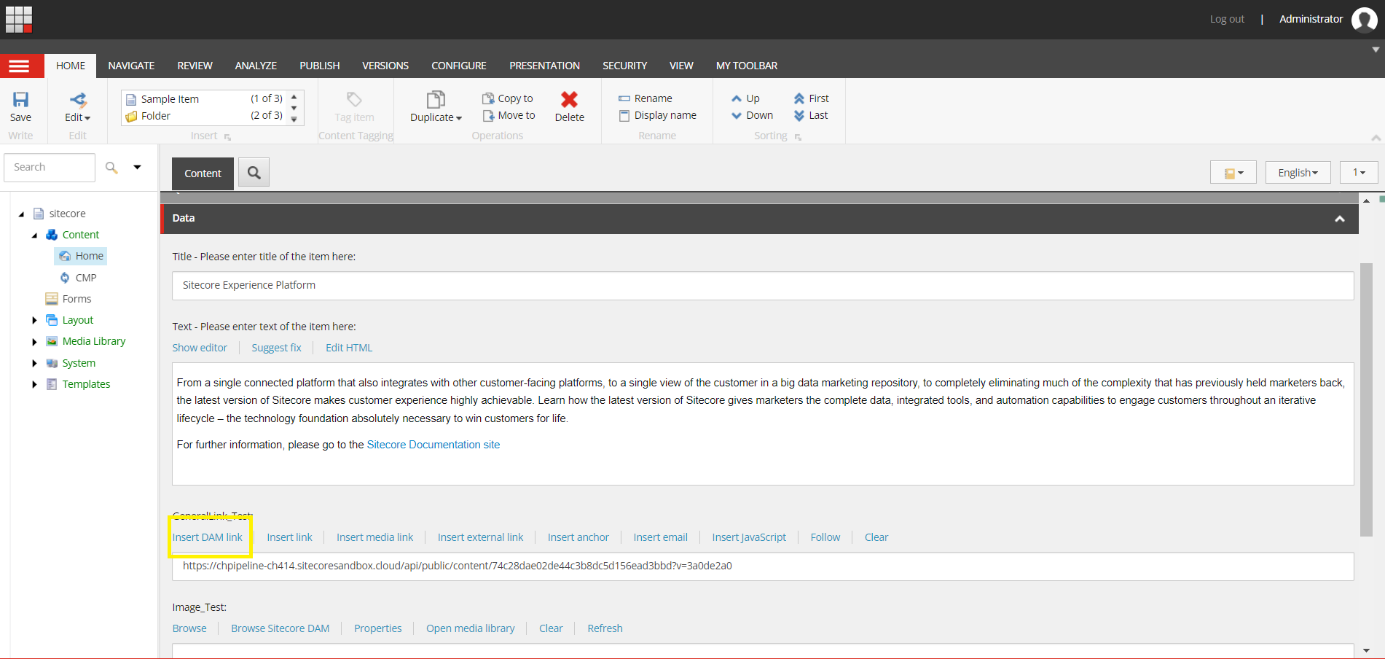Delete the item with the red X

point(569,107)
